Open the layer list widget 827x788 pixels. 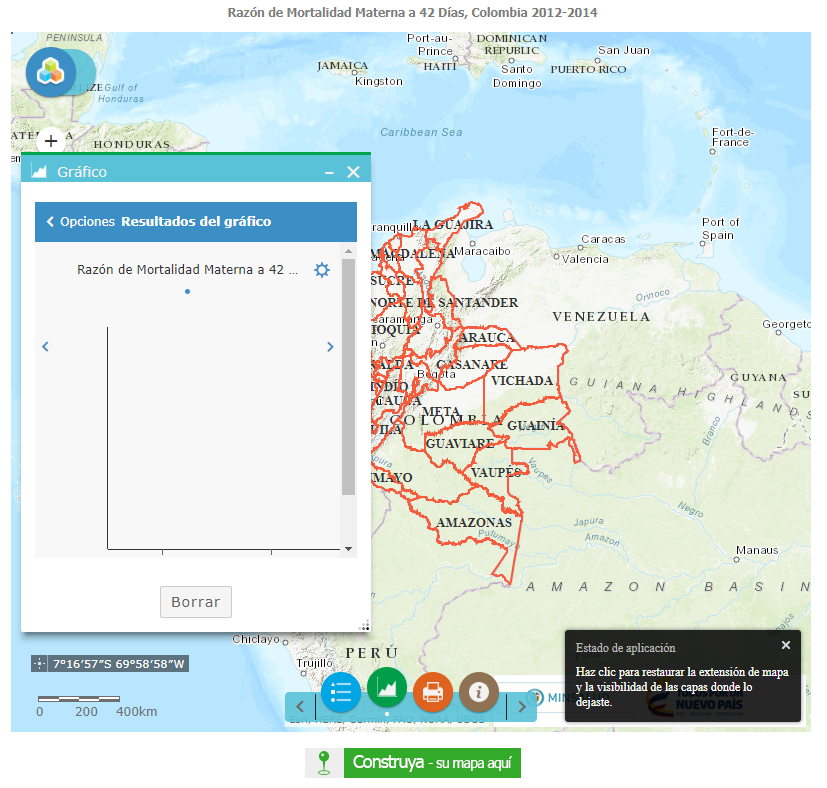(341, 692)
